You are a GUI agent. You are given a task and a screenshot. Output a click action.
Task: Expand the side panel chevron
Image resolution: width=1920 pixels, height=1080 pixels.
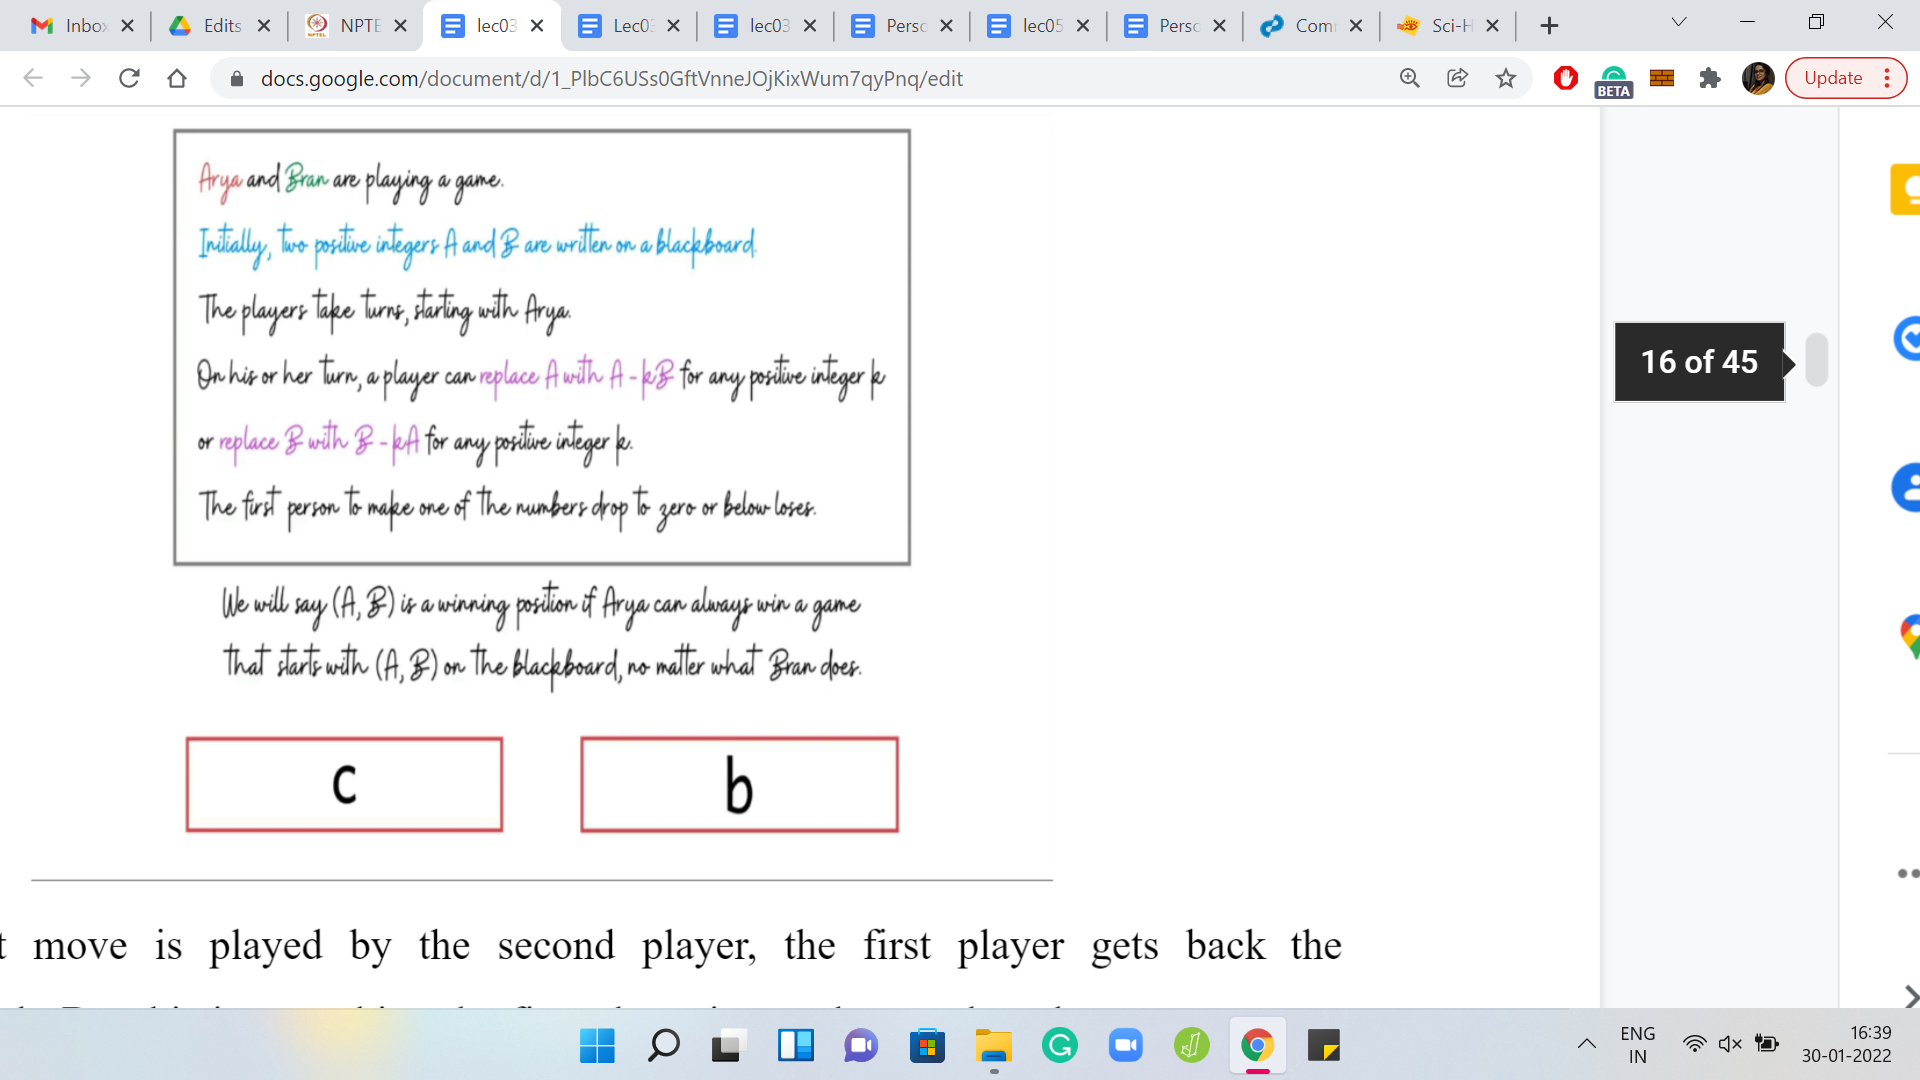[1910, 997]
